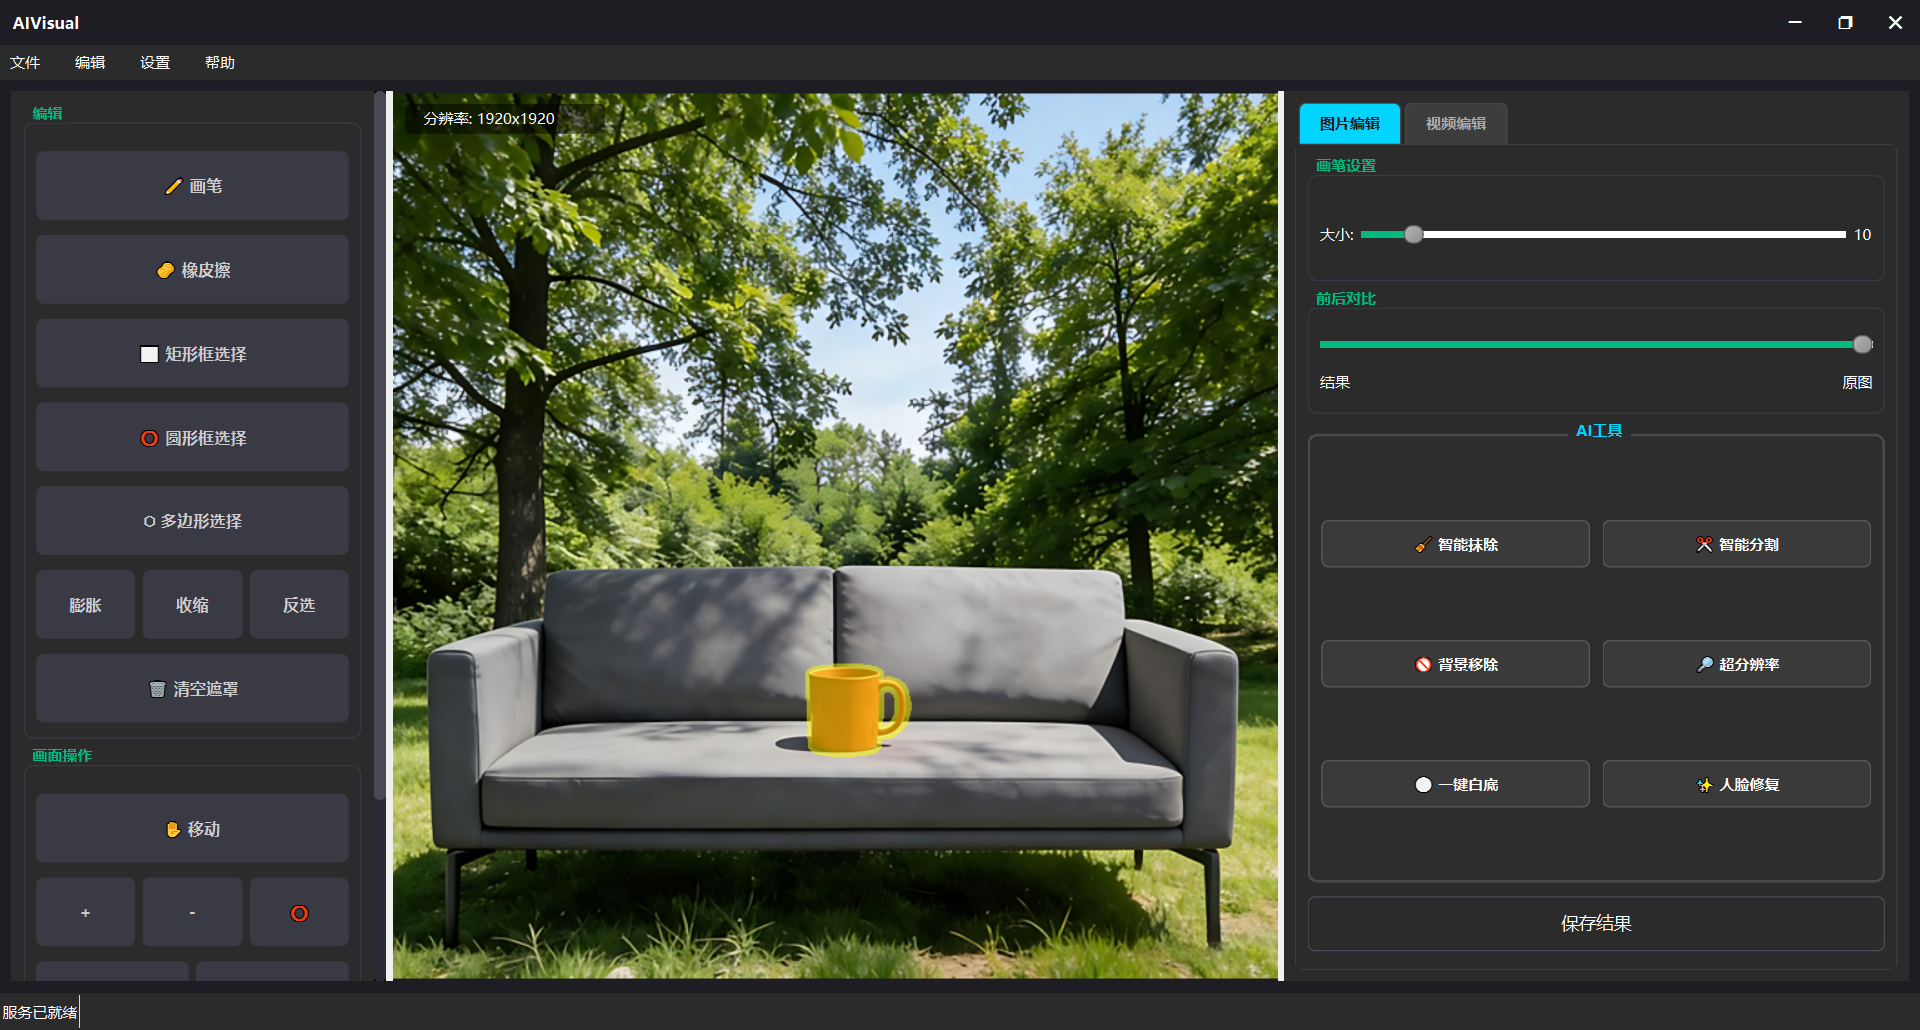Open the 设置 menu
The image size is (1920, 1030).
pyautogui.click(x=155, y=63)
